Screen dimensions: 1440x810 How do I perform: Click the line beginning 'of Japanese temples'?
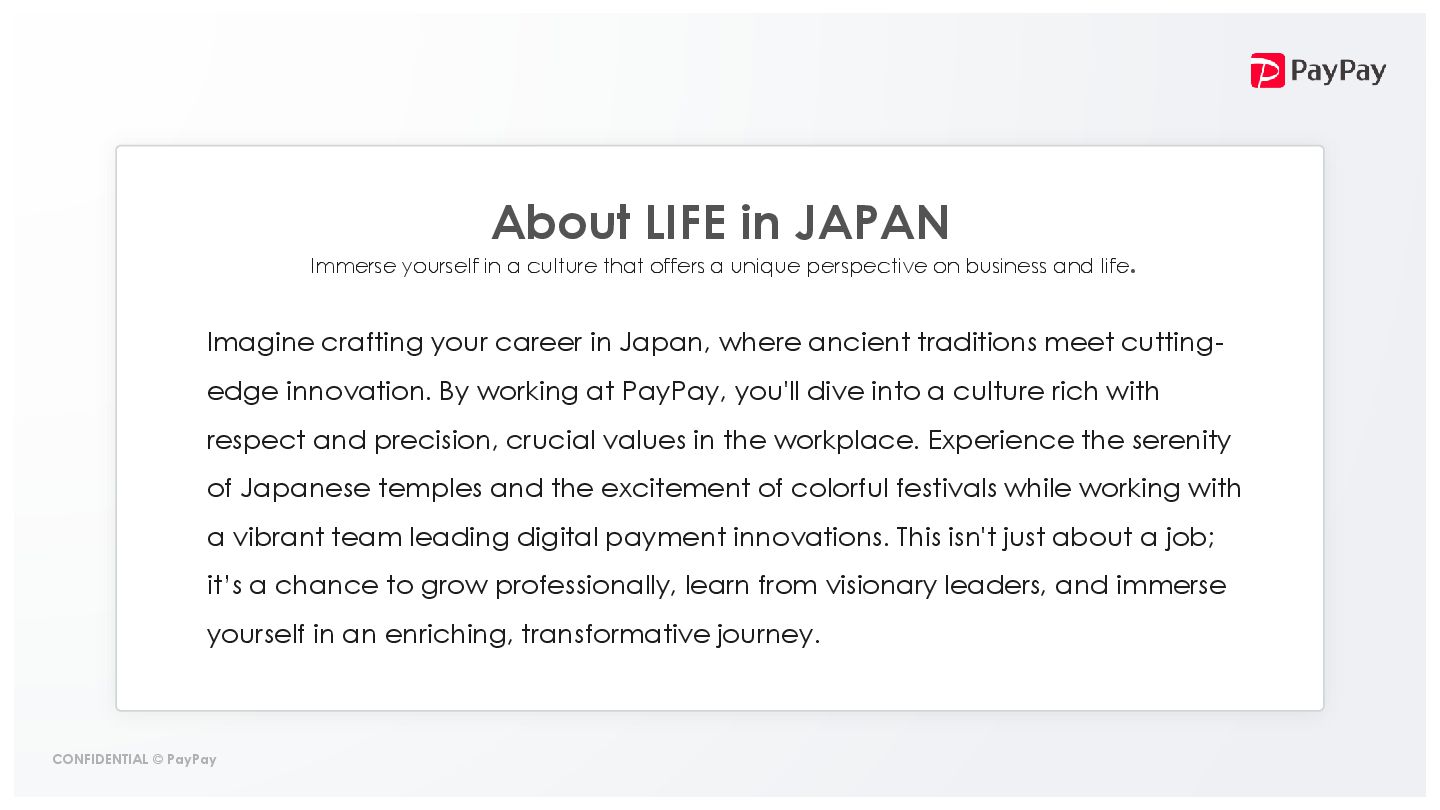click(724, 489)
